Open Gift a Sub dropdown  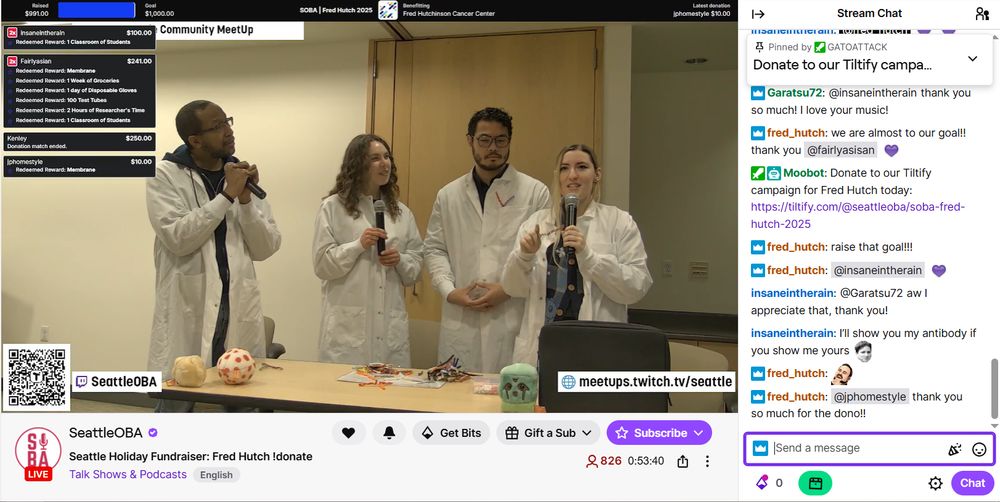click(548, 432)
